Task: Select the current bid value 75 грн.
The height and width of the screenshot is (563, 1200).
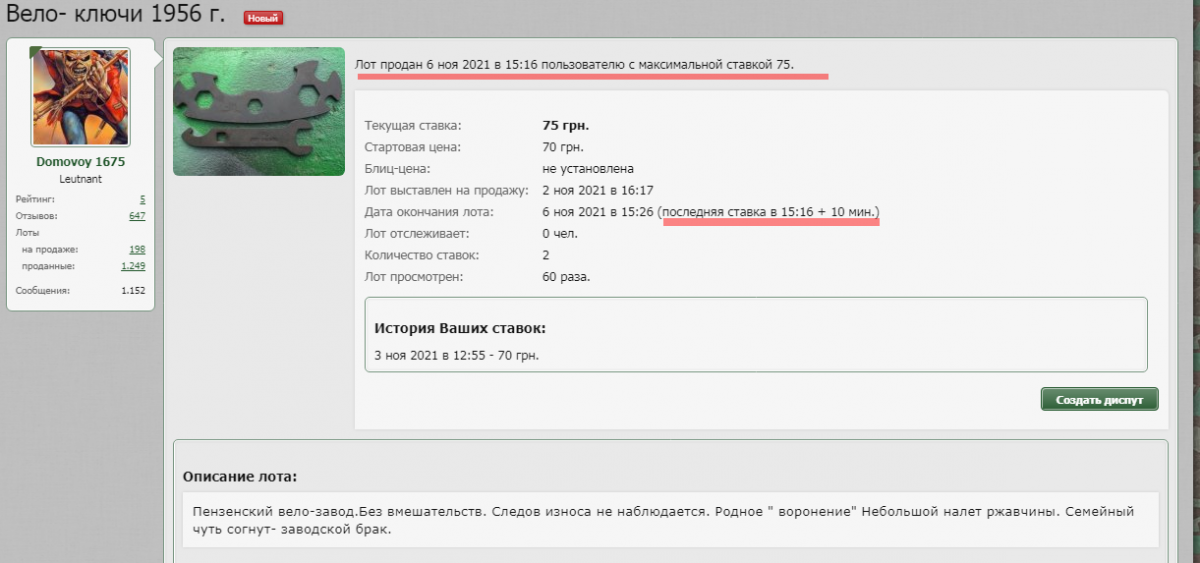Action: [x=566, y=126]
